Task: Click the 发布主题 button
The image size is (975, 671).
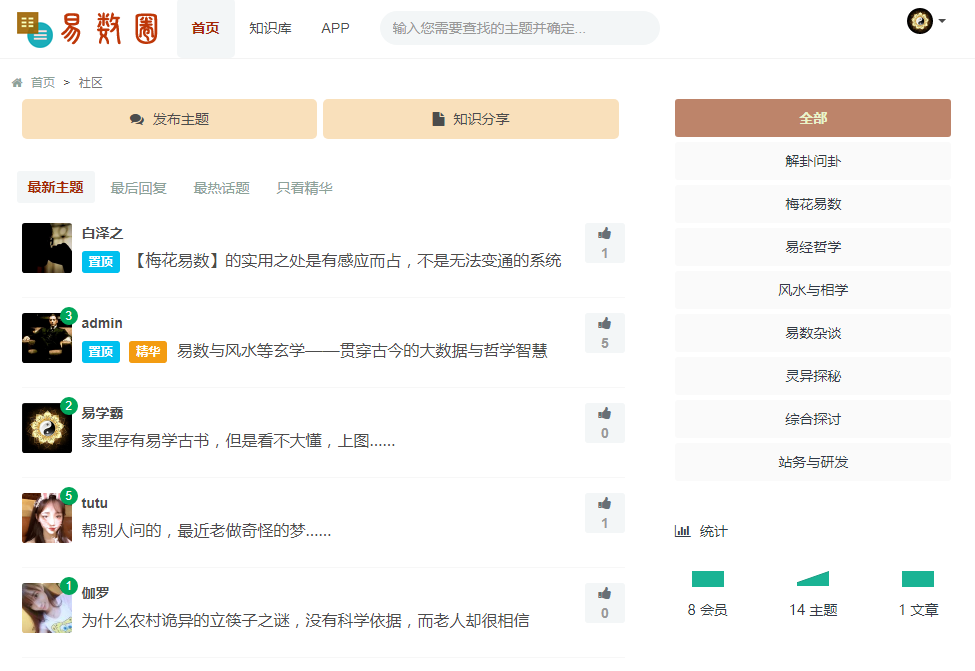Action: point(169,119)
